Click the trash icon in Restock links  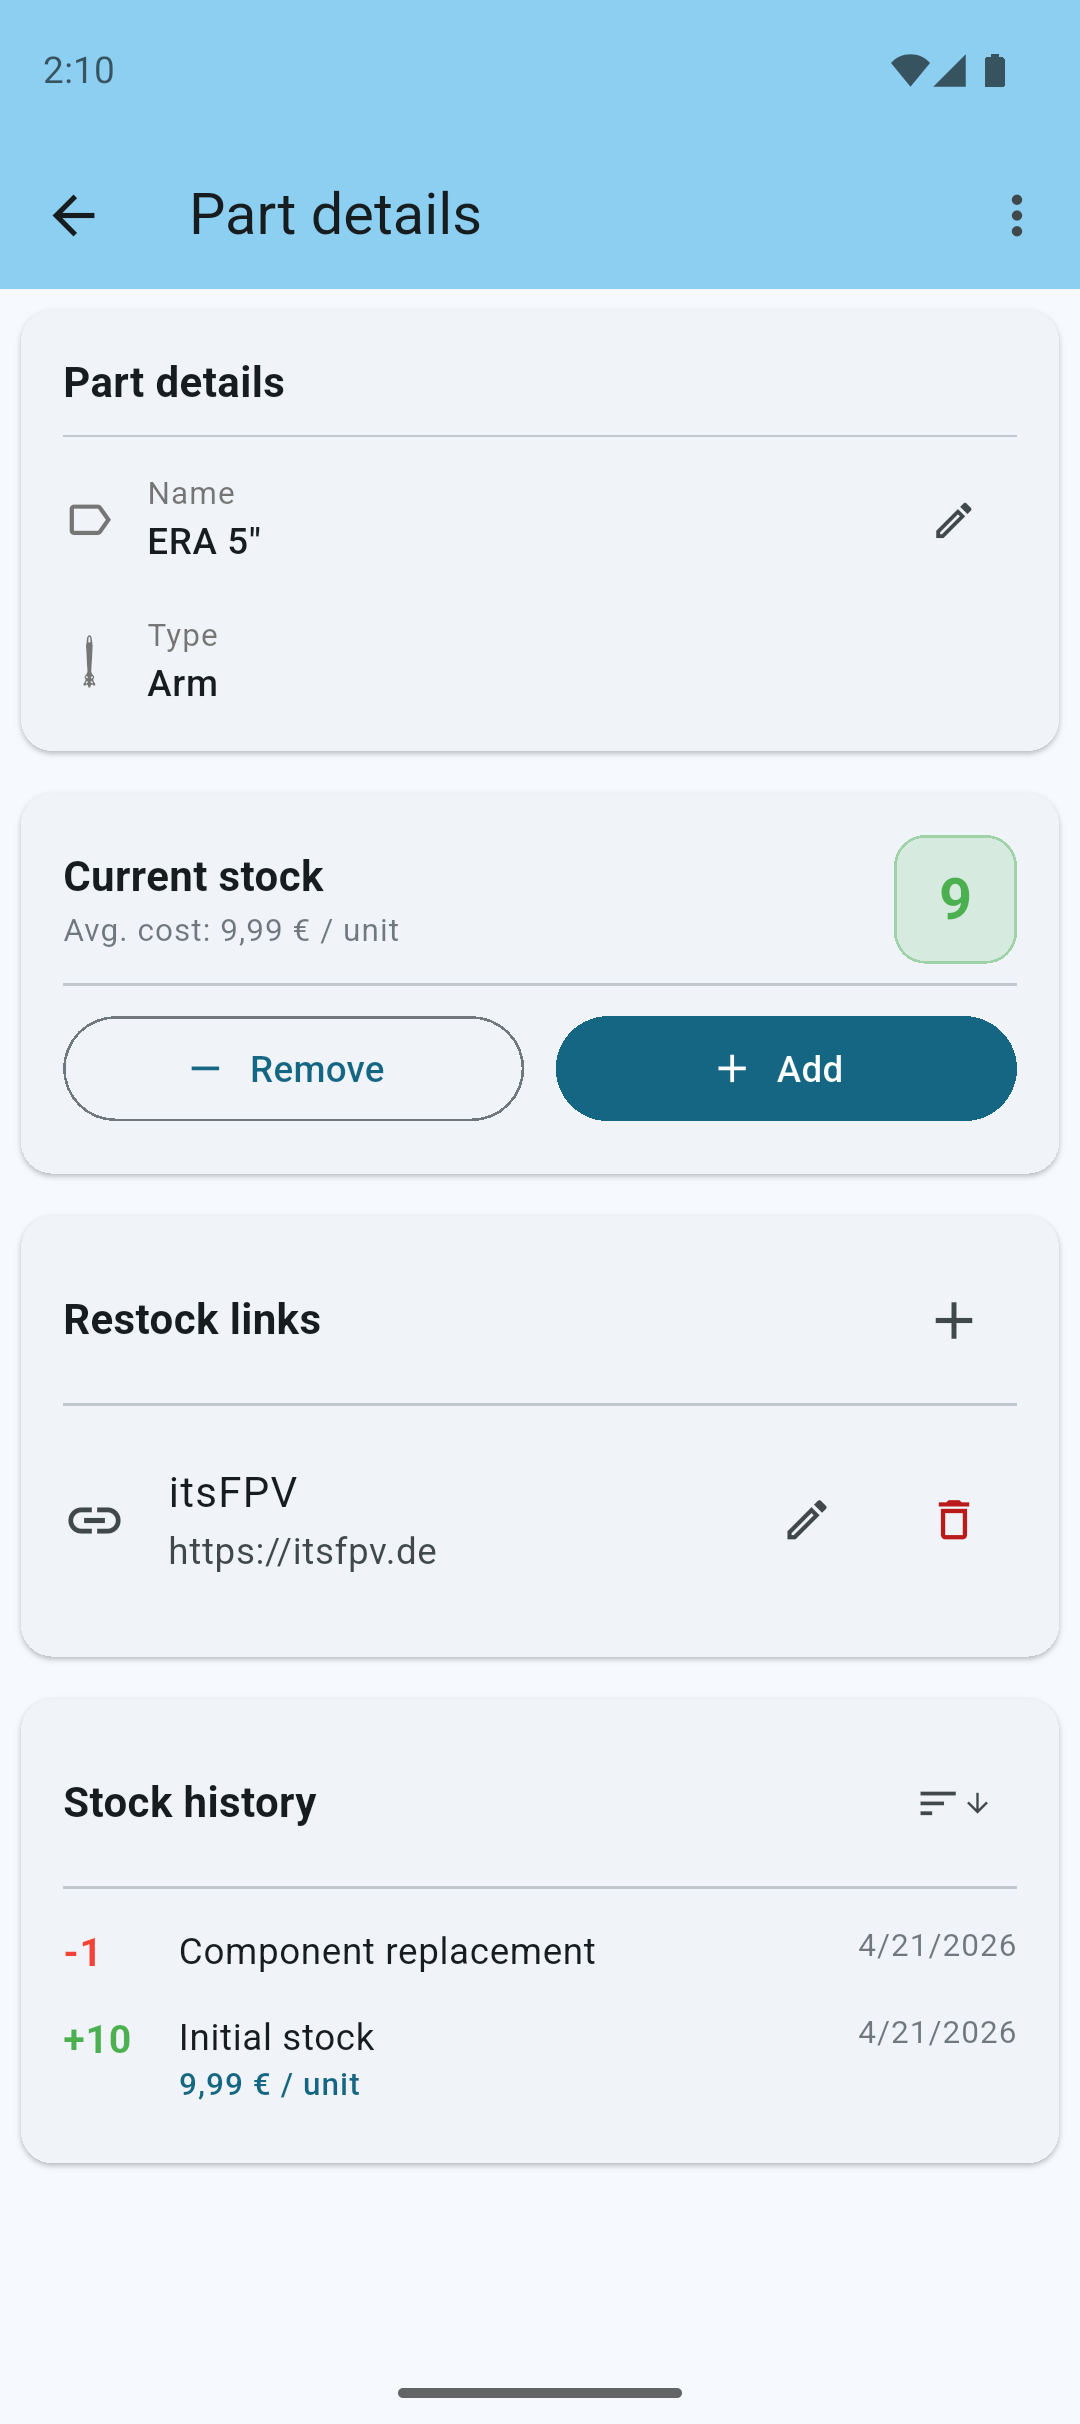point(953,1521)
